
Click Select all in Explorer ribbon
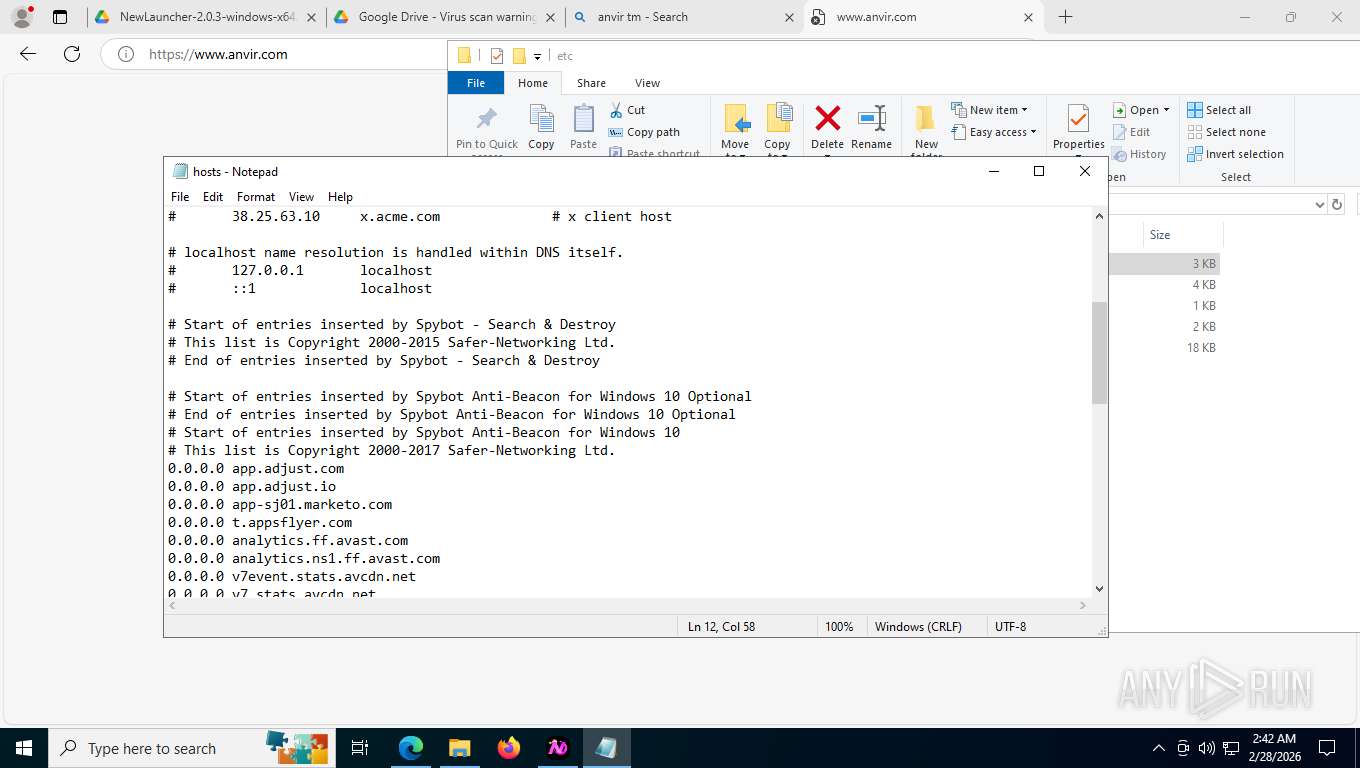[x=1219, y=110]
